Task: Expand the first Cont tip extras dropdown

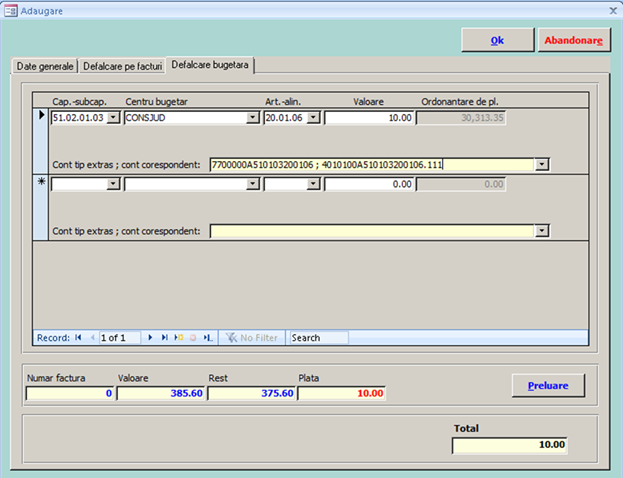Action: coord(542,165)
